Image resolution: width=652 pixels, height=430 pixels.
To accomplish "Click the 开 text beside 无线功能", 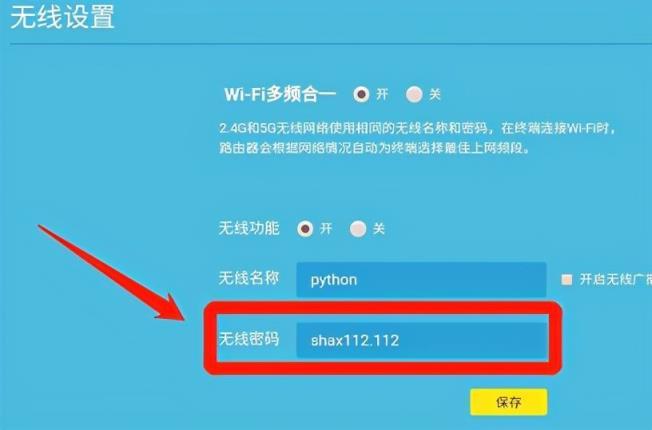I will [x=326, y=229].
